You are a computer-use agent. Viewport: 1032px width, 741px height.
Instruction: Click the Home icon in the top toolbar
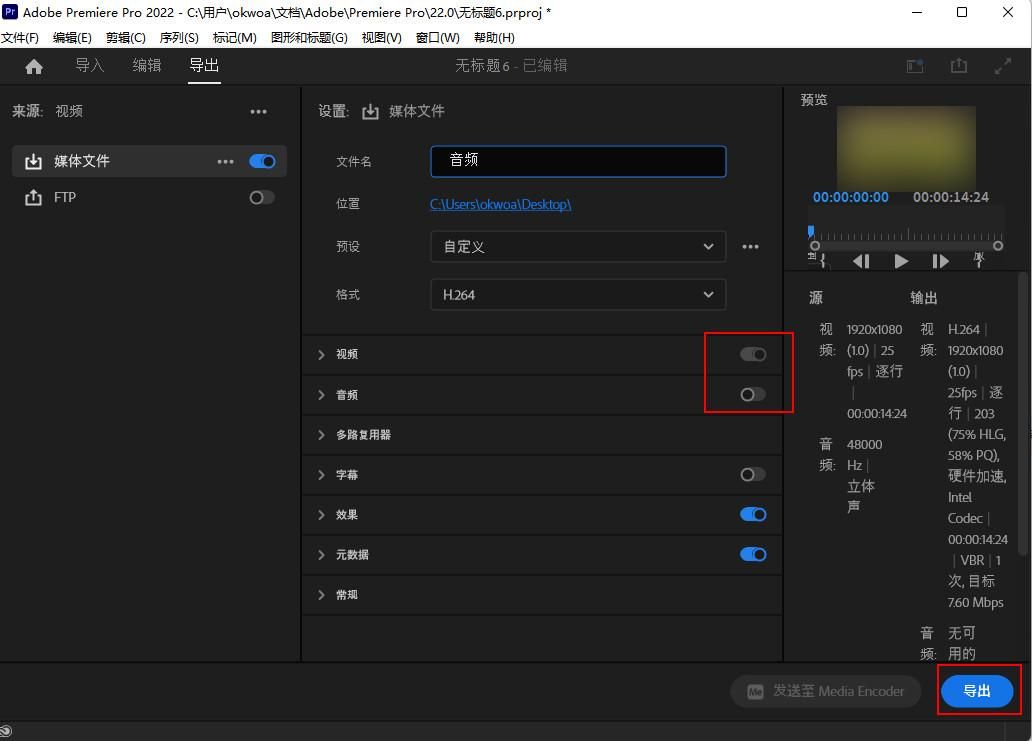[34, 65]
